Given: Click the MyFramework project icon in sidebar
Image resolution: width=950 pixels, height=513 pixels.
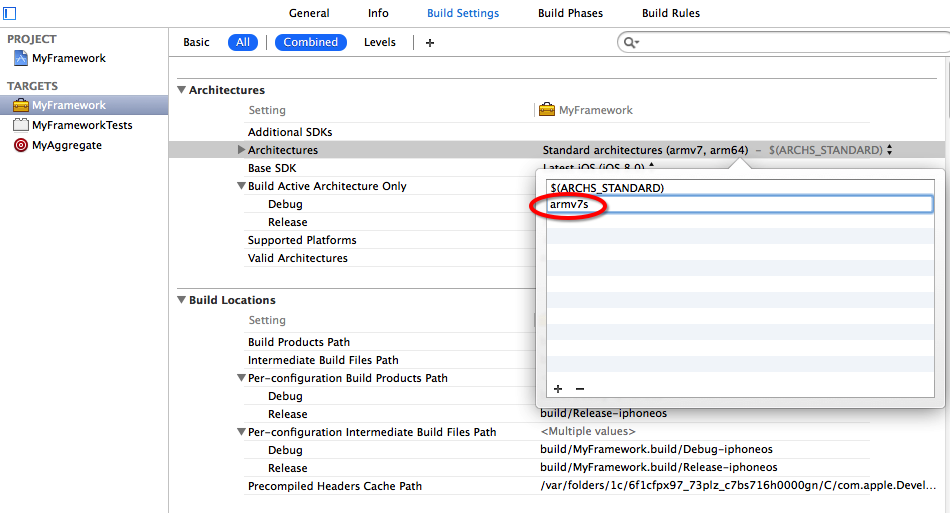Looking at the screenshot, I should pos(20,58).
